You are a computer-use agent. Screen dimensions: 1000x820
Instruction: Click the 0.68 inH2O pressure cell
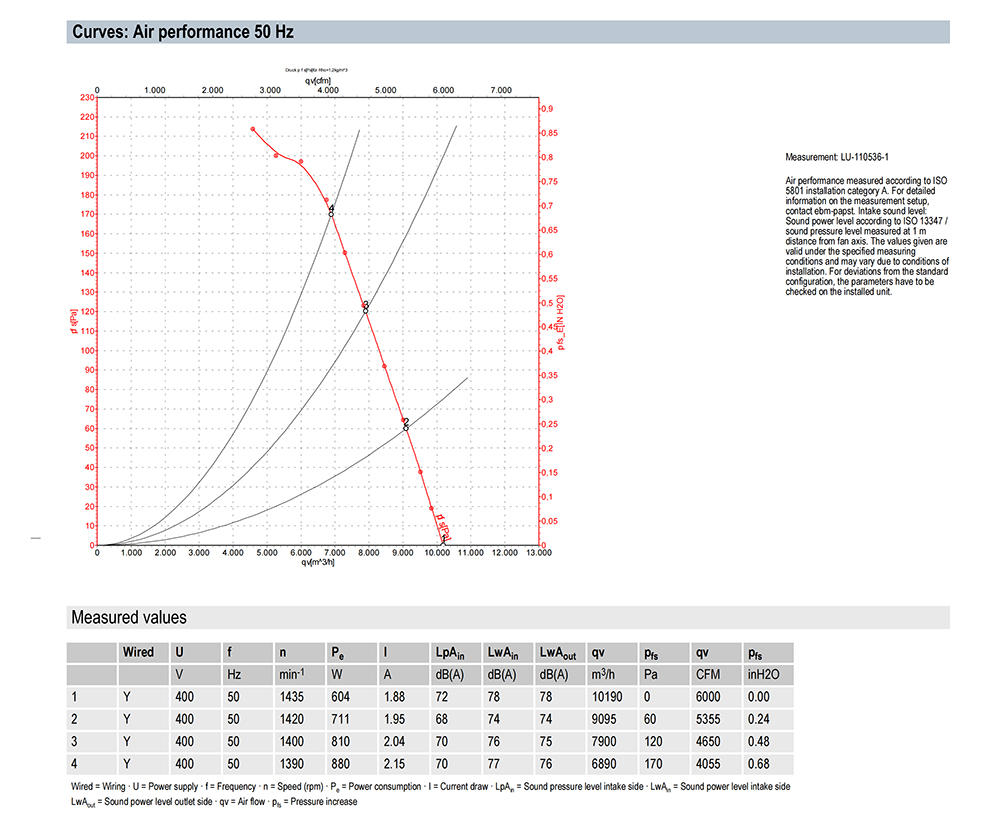tap(759, 764)
